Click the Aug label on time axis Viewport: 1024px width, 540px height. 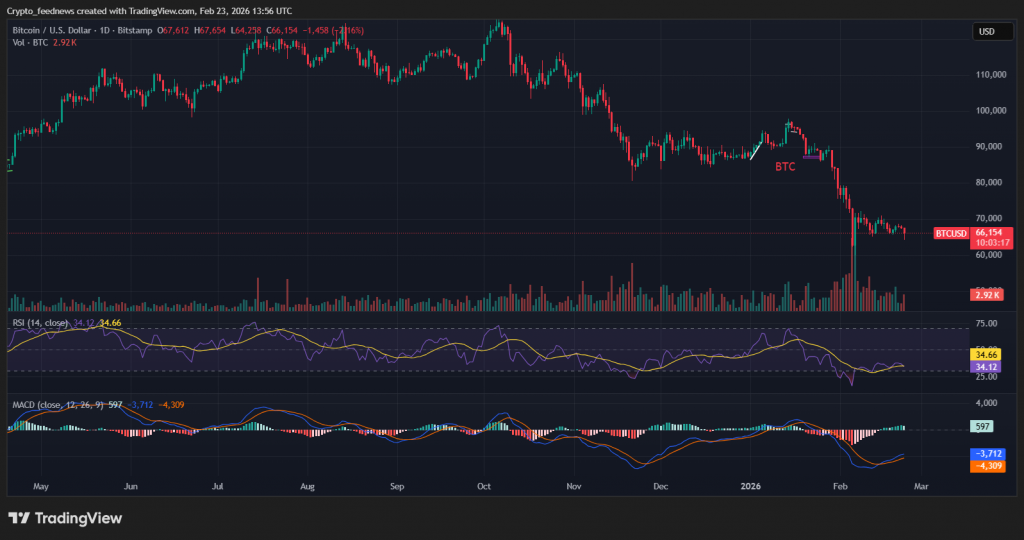(307, 486)
